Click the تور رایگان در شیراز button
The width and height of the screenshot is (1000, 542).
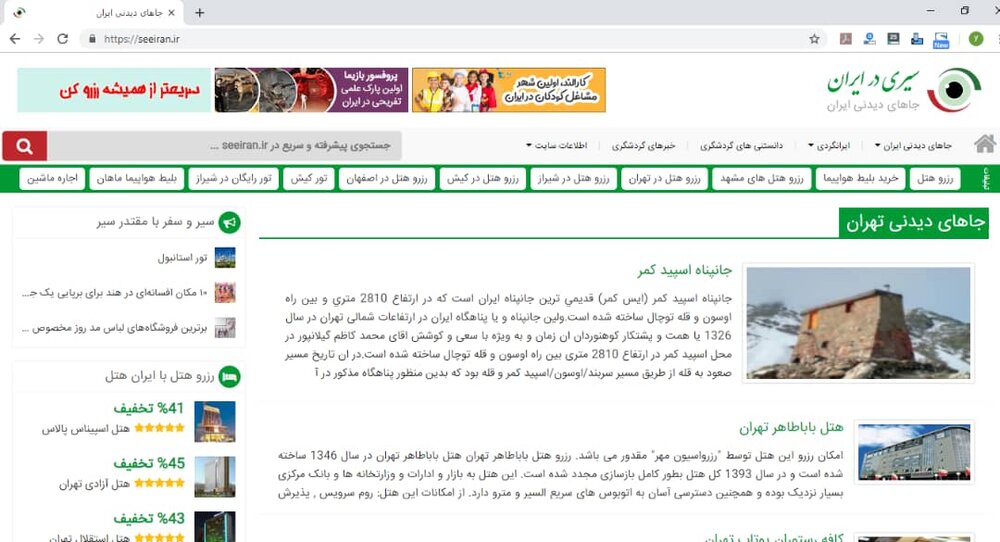pos(233,179)
